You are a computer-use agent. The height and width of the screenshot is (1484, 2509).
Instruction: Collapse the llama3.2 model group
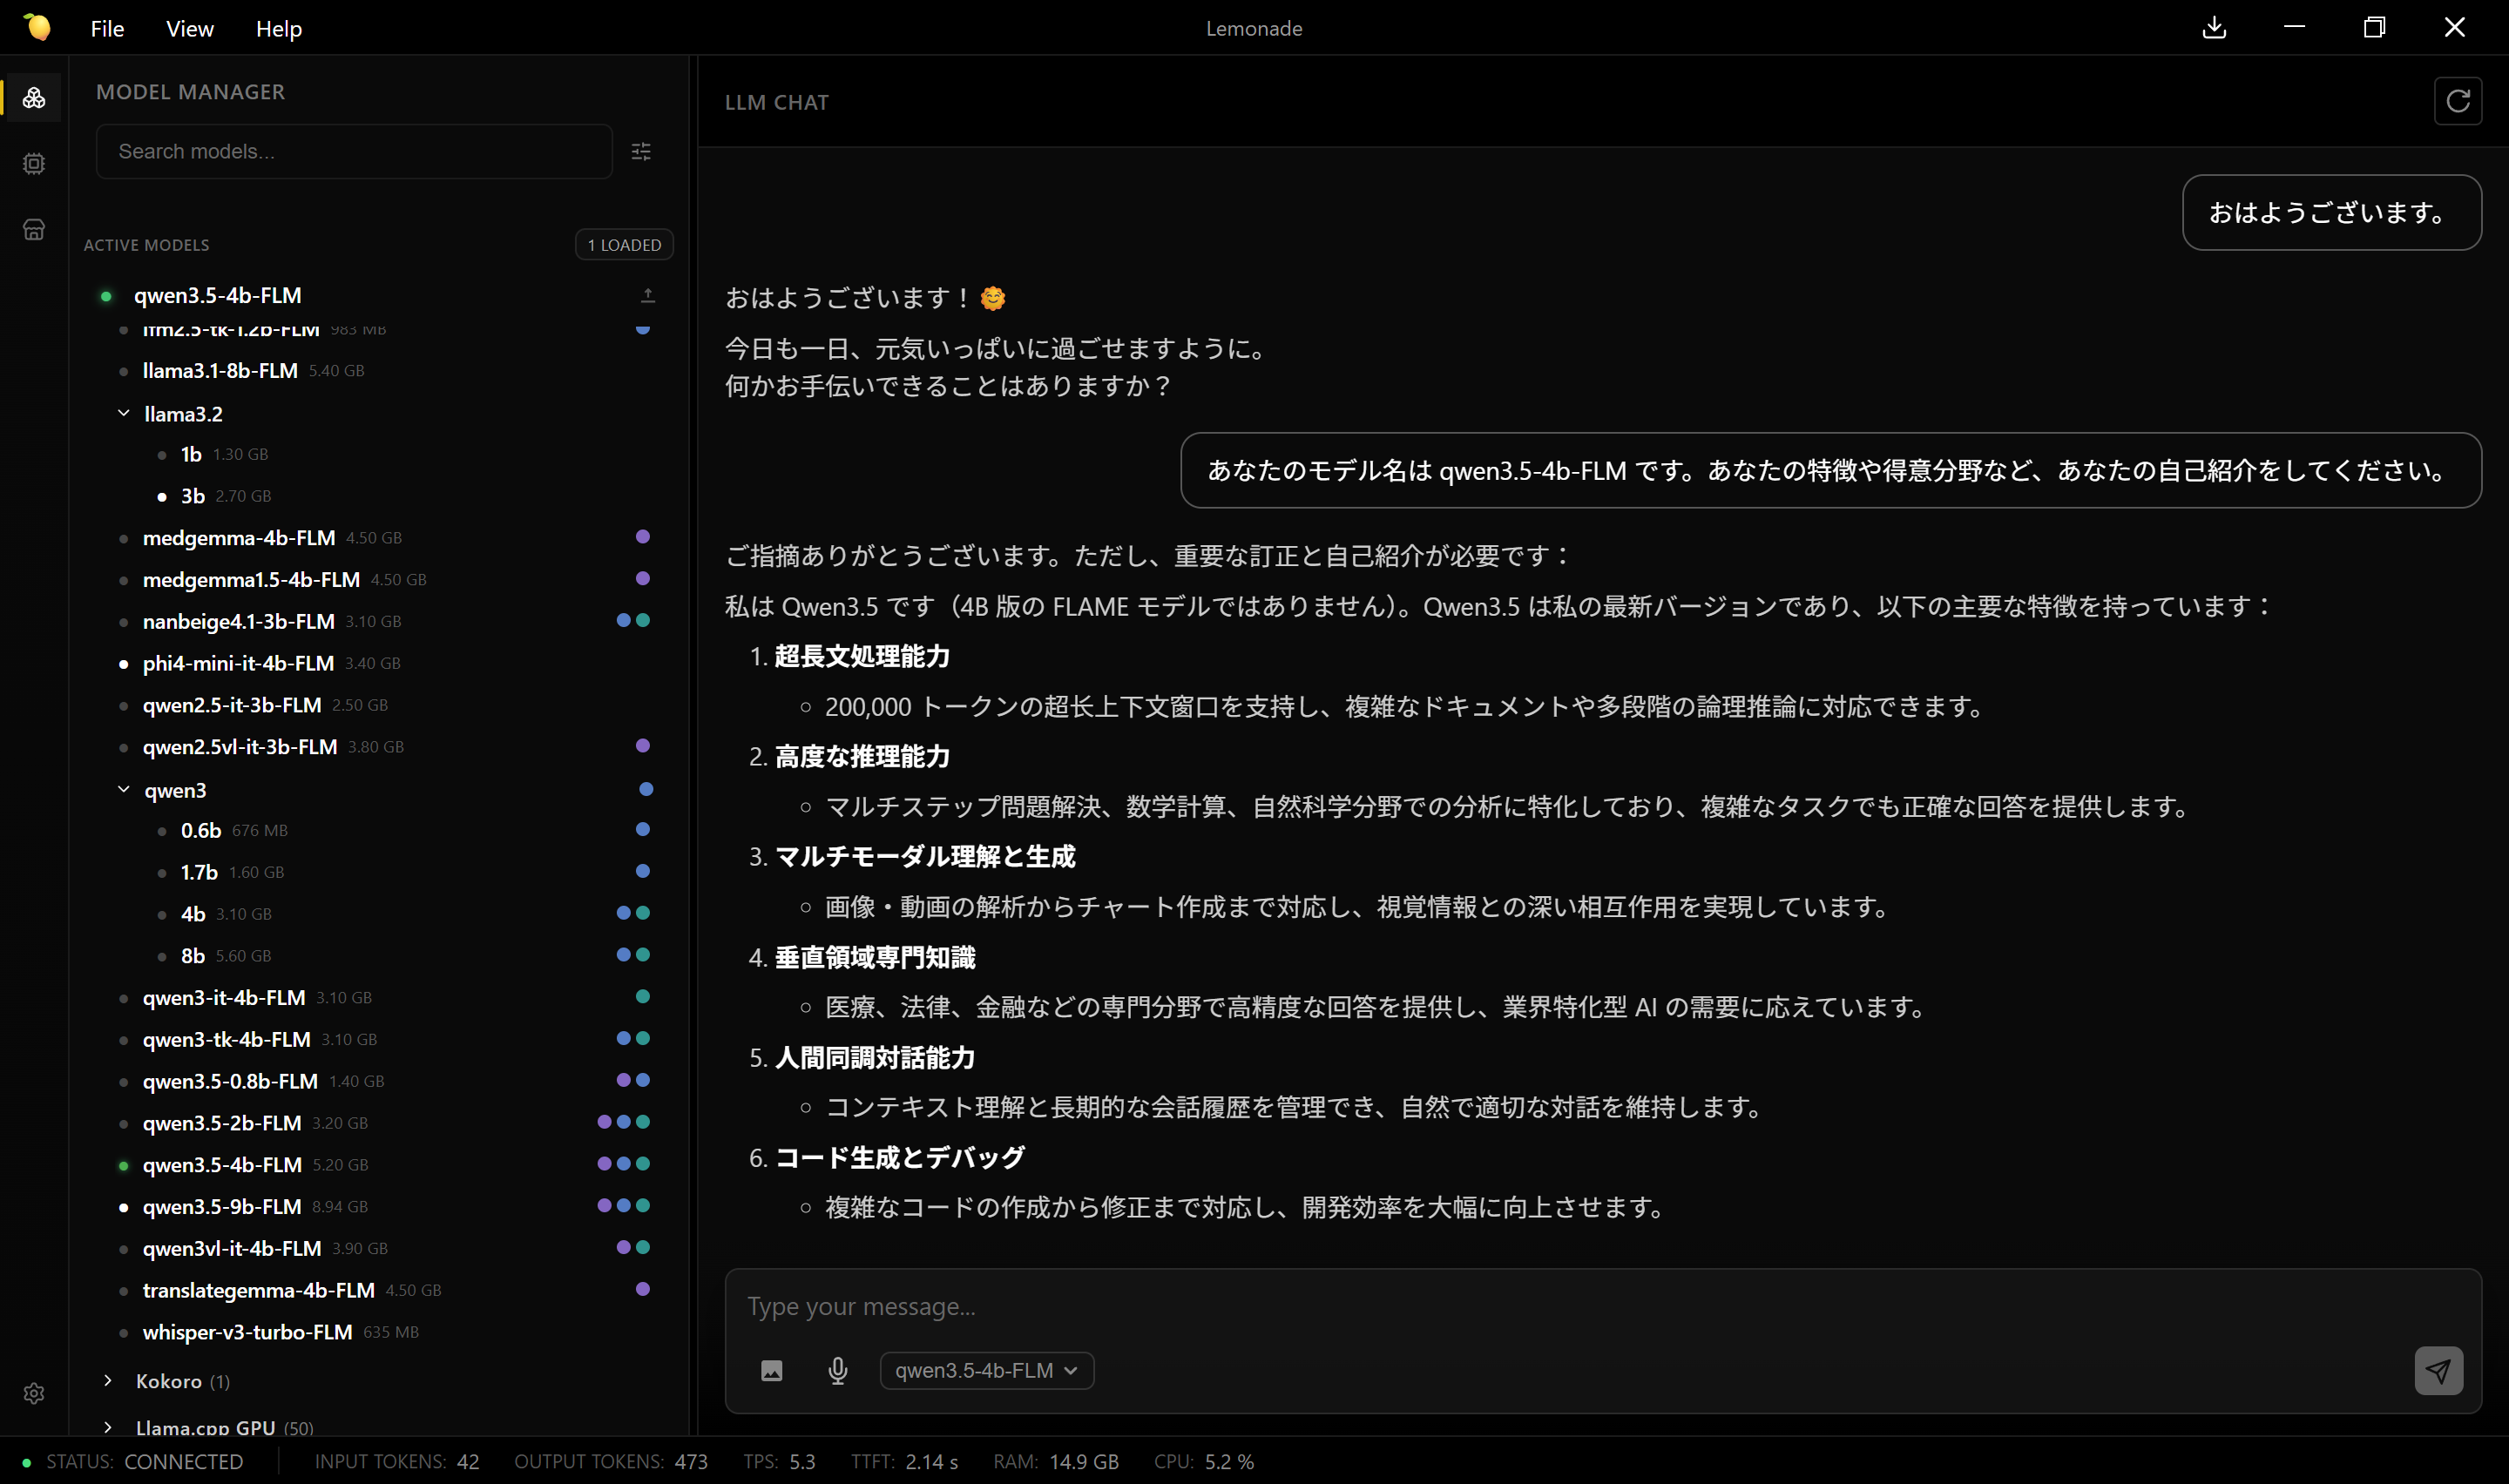pos(124,413)
